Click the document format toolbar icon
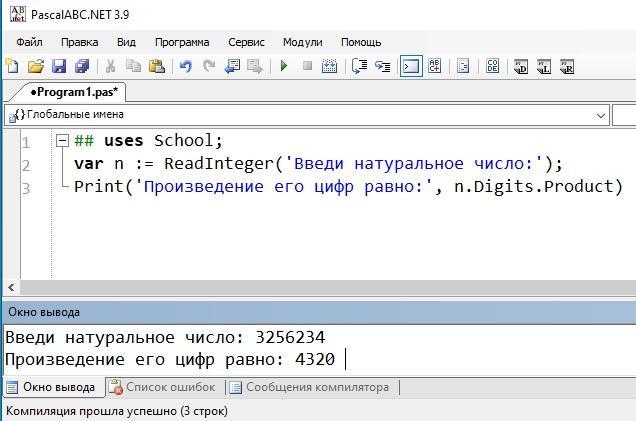Screen dimensions: 636x421 (x=463, y=66)
